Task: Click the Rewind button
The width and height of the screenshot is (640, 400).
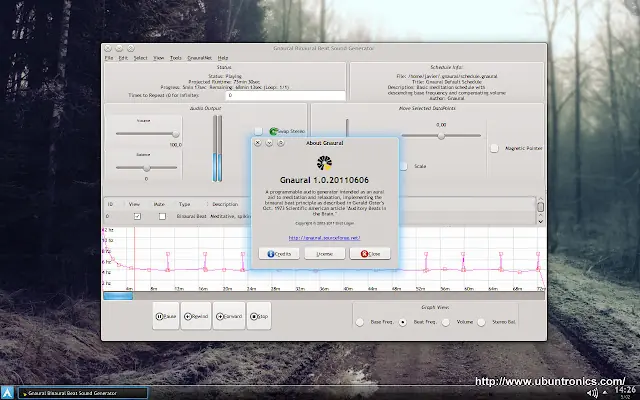Action: (x=196, y=316)
